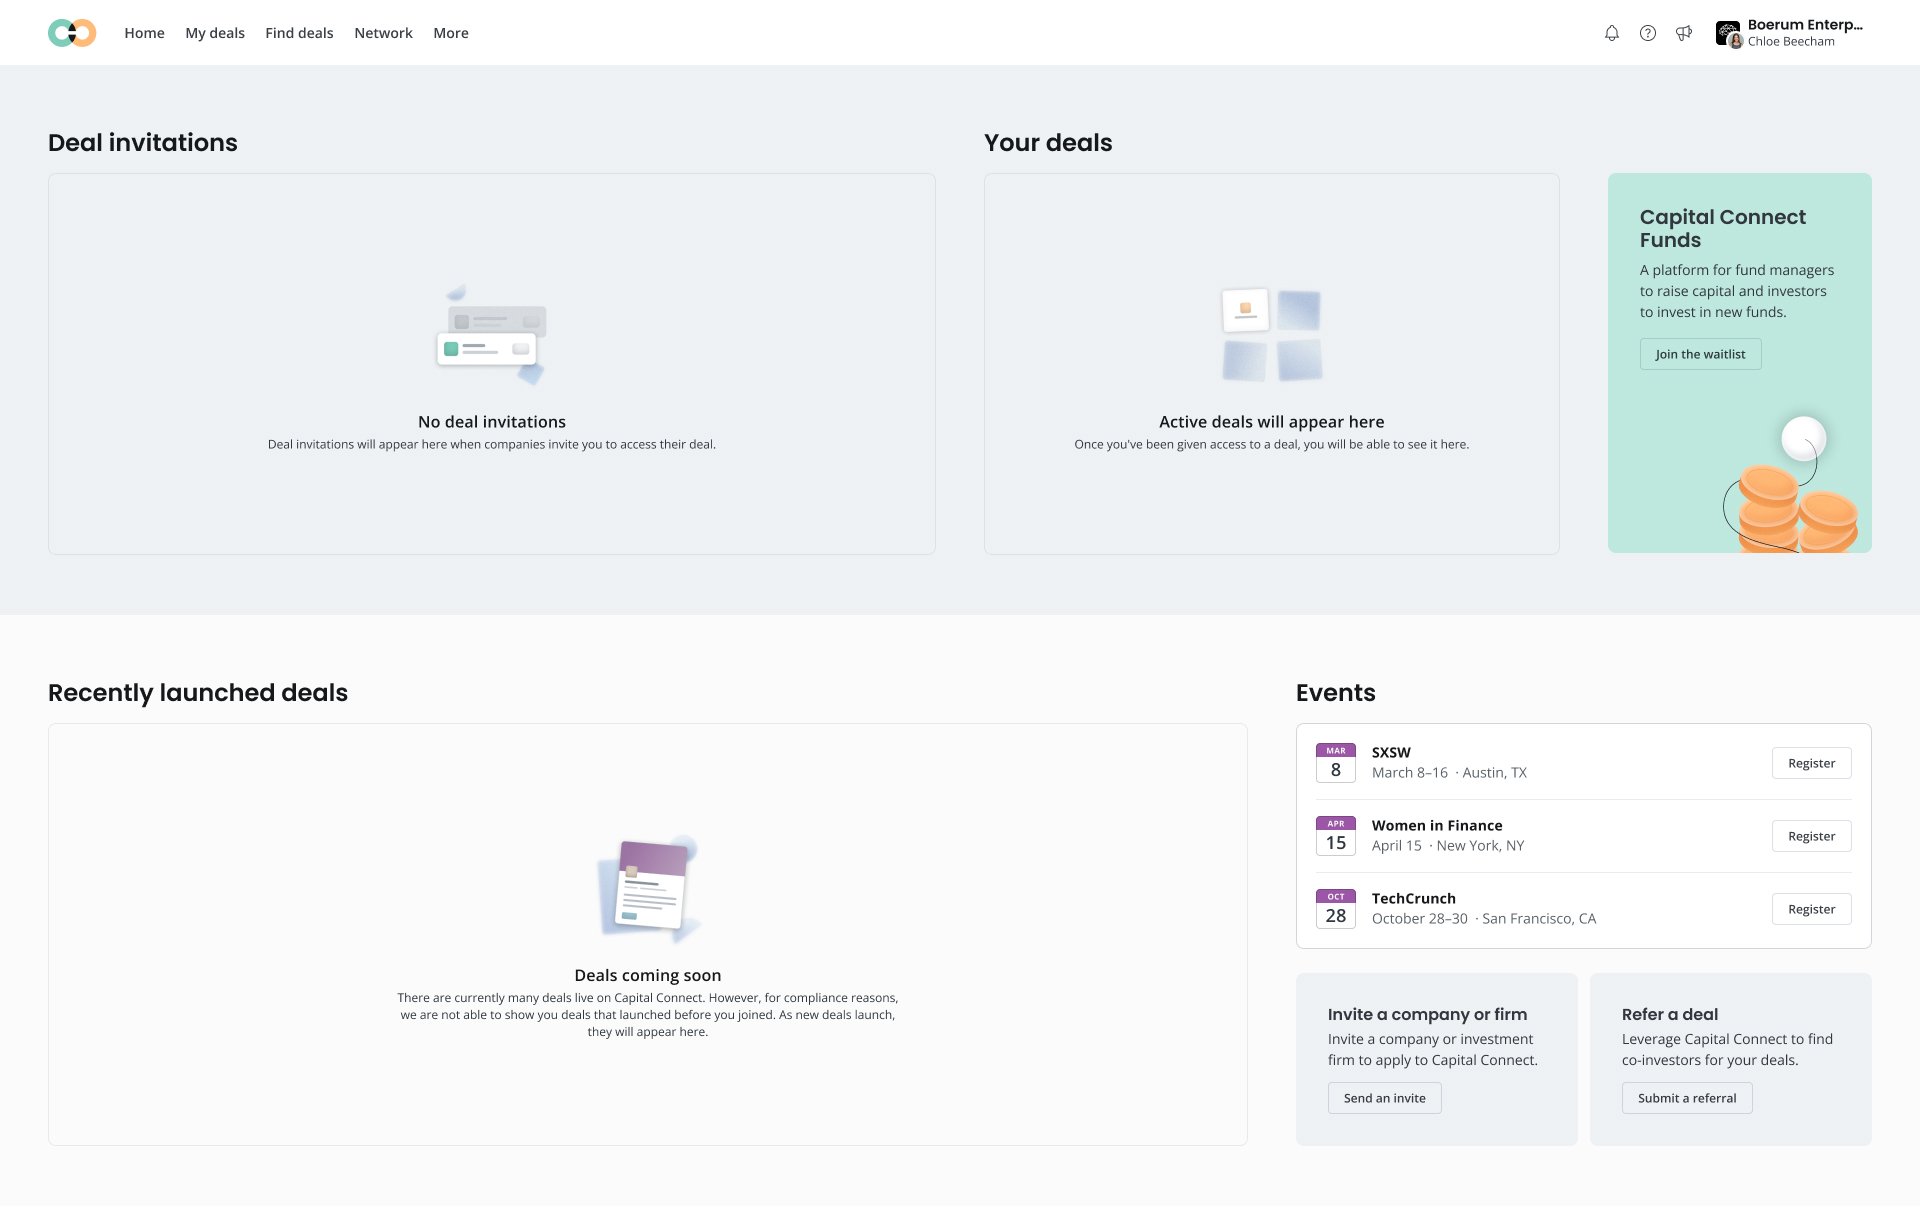Register for the TechCrunch event

coord(1811,909)
